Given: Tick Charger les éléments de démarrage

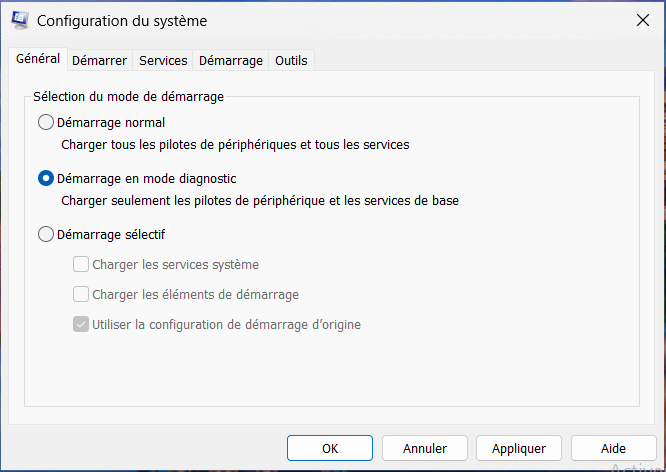Looking at the screenshot, I should pos(82,295).
